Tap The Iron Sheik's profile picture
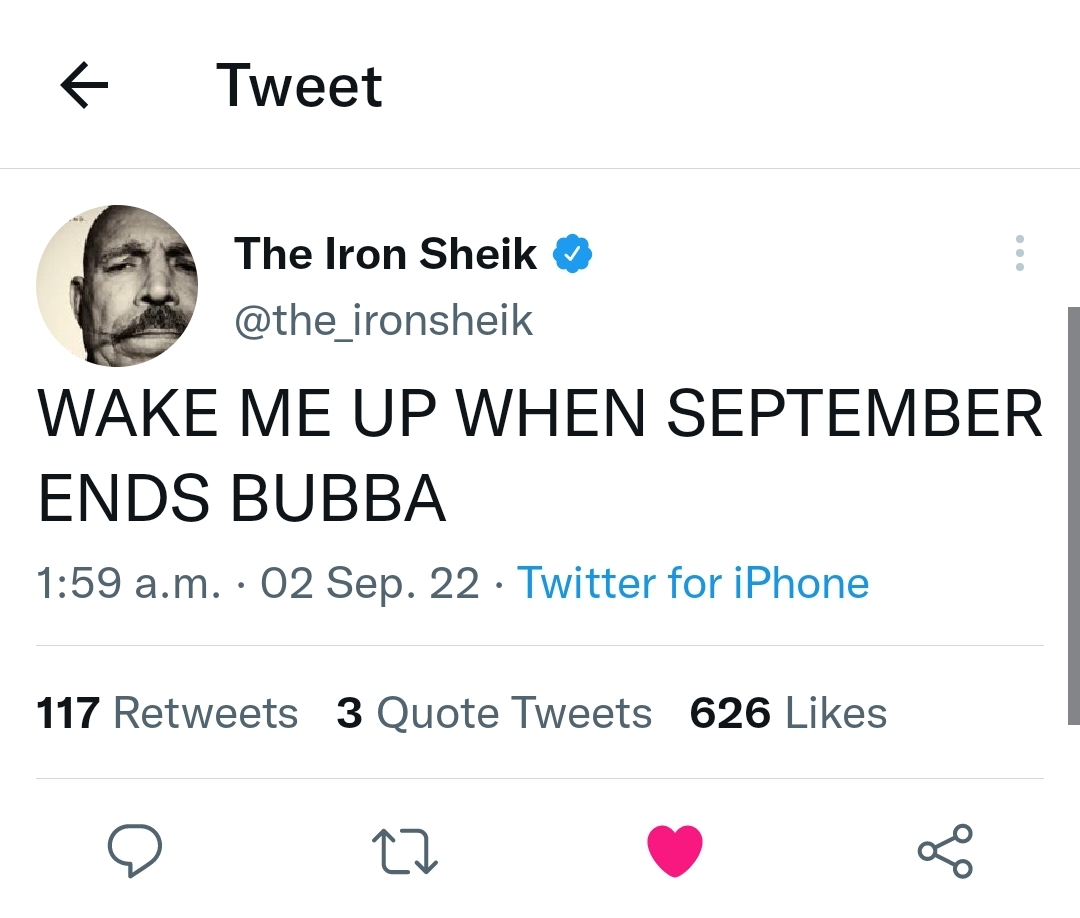 pyautogui.click(x=117, y=286)
